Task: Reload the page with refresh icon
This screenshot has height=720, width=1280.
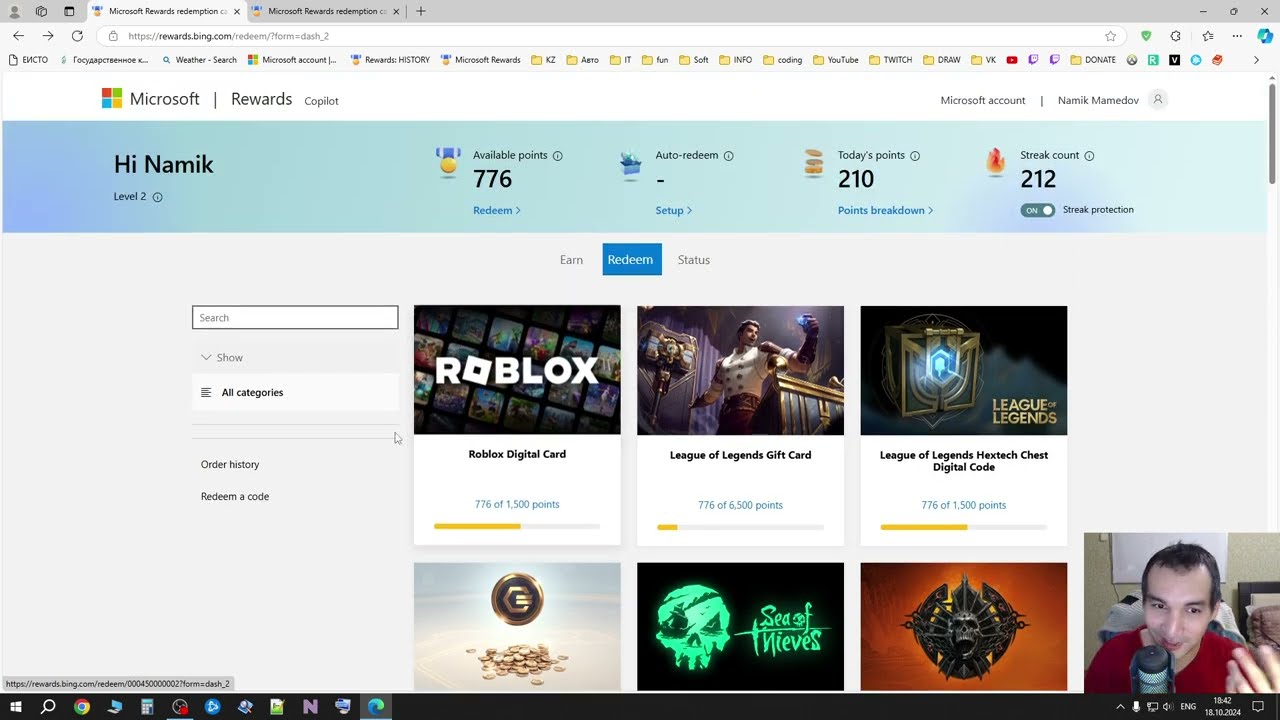Action: click(77, 36)
